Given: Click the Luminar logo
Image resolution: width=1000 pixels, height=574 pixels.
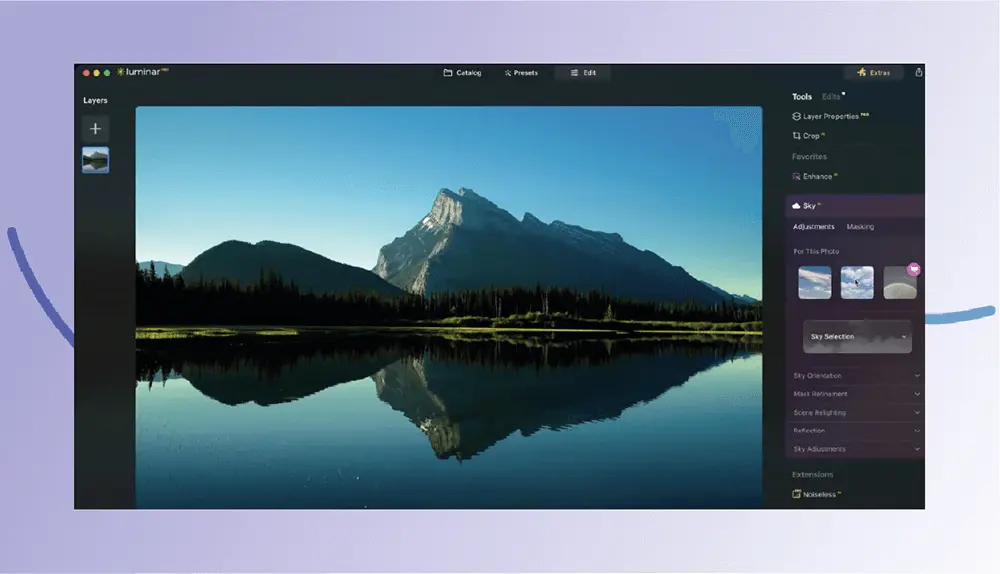Looking at the screenshot, I should coord(142,72).
